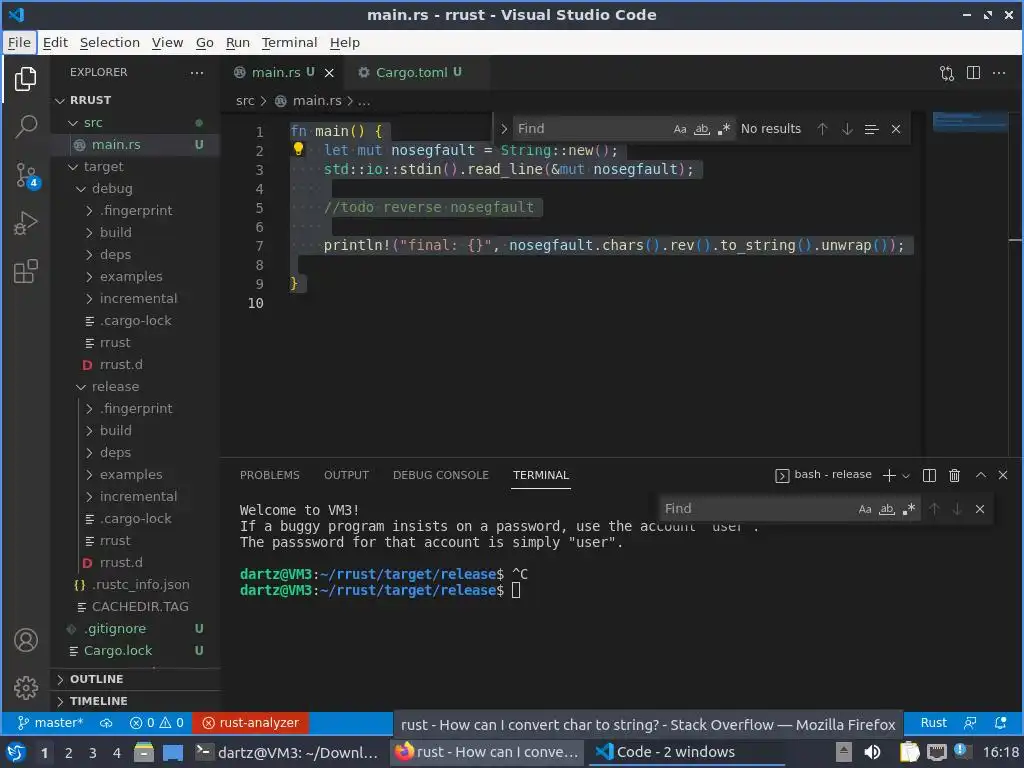1024x768 pixels.
Task: Switch to the DEBUG CONSOLE panel tab
Action: click(441, 475)
